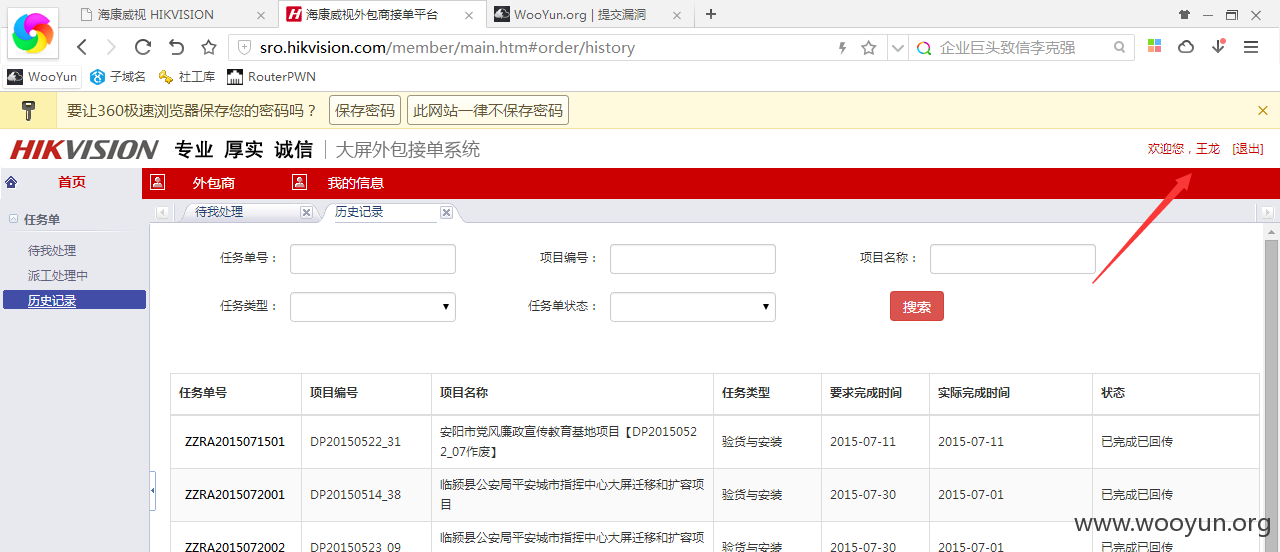Click the HIKVISION logo
The height and width of the screenshot is (552, 1280).
84,150
